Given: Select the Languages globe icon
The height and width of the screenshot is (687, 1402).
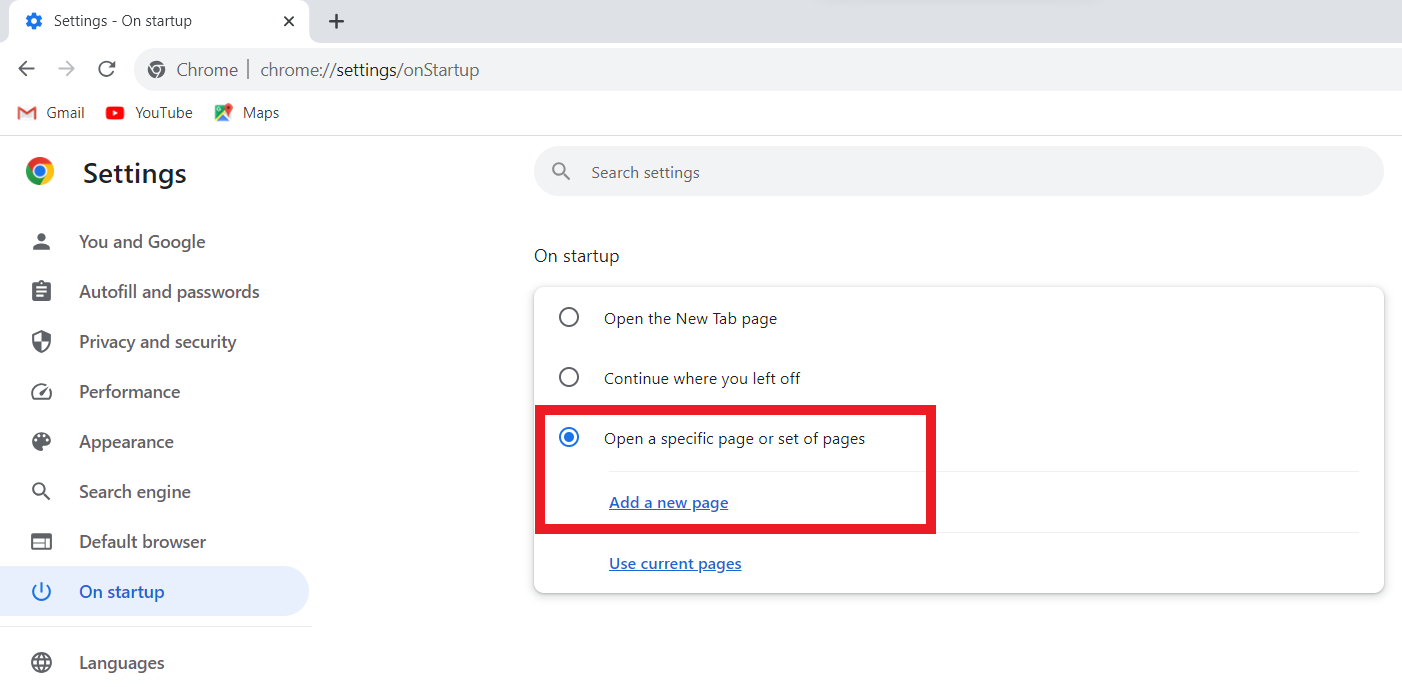Looking at the screenshot, I should [x=40, y=662].
